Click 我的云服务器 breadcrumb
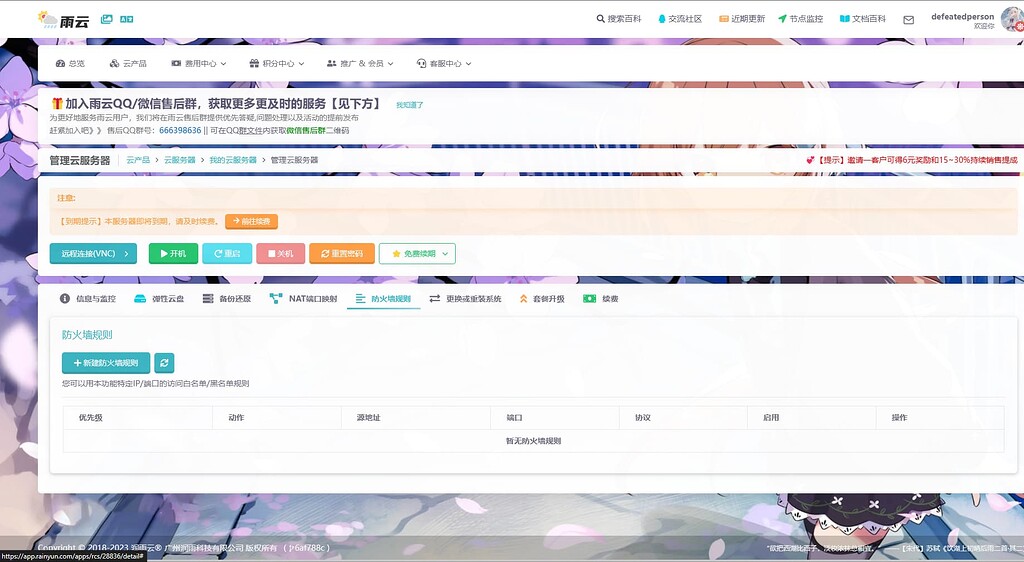The width and height of the screenshot is (1024, 562). pos(233,160)
